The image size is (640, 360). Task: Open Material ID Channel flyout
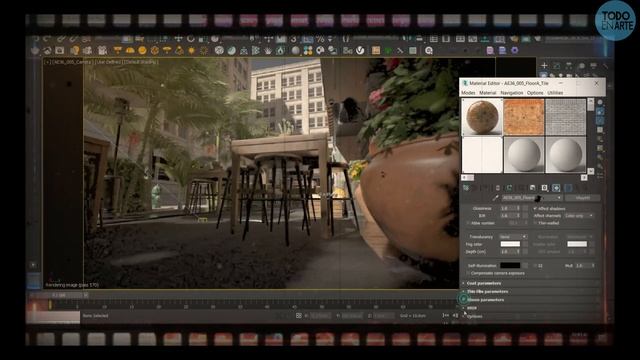pyautogui.click(x=544, y=188)
